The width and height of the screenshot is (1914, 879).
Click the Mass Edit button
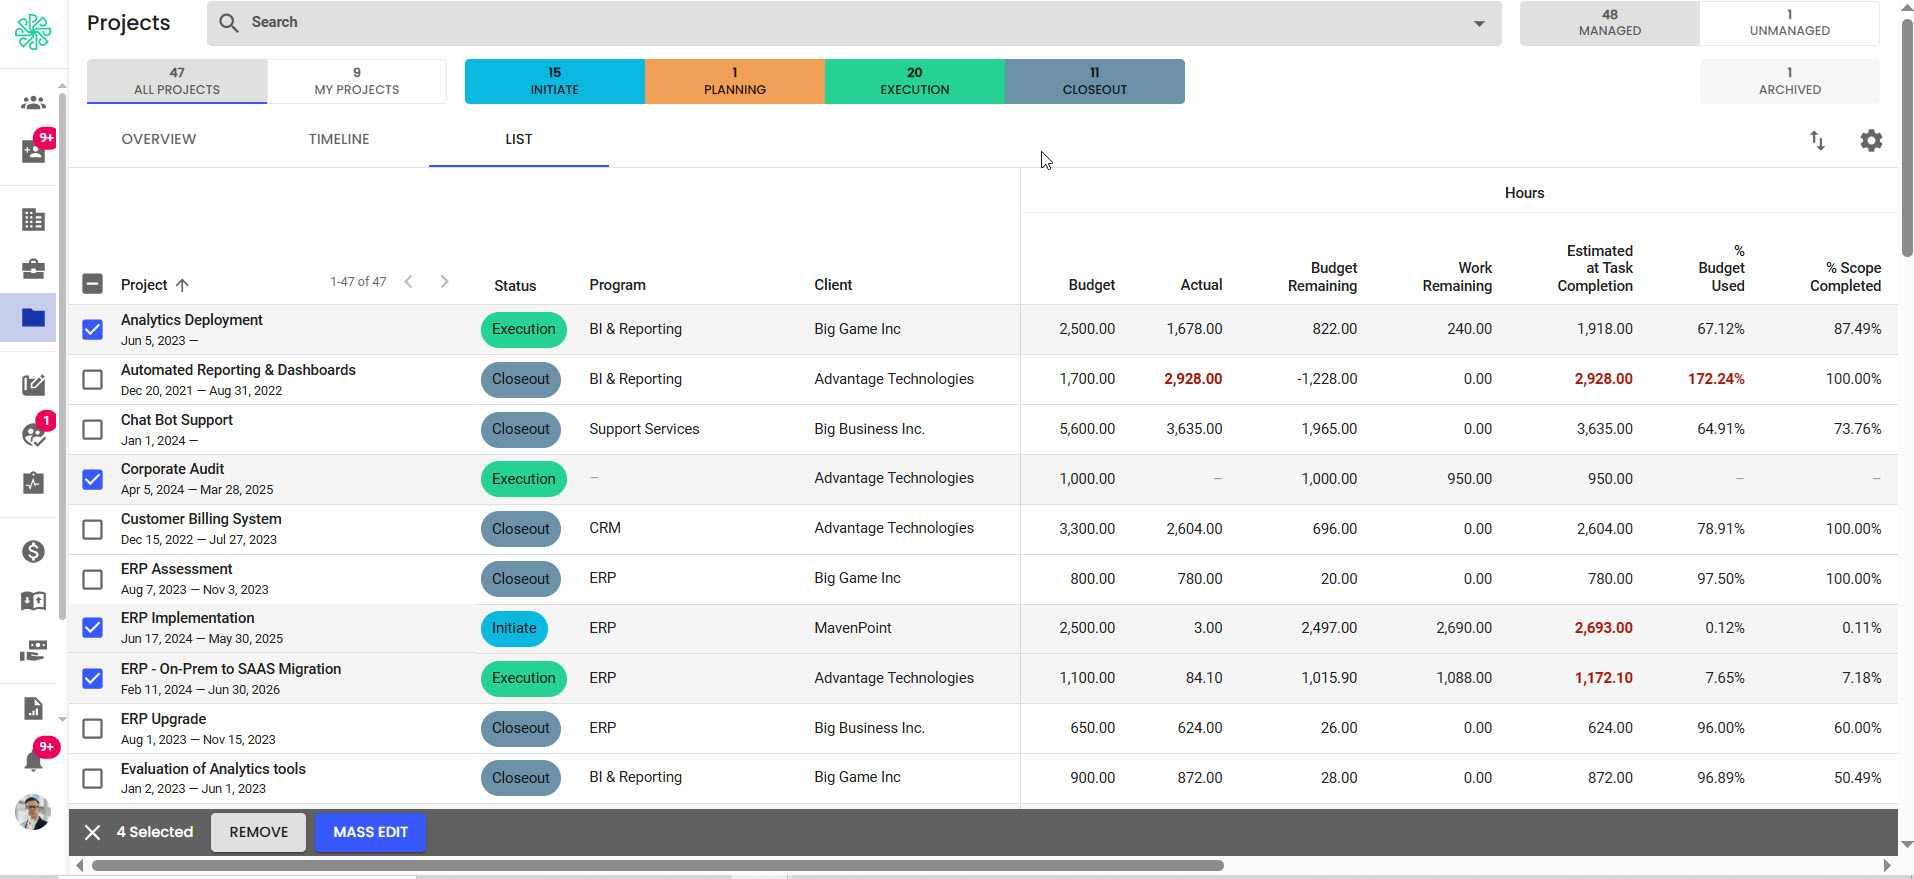pyautogui.click(x=370, y=832)
